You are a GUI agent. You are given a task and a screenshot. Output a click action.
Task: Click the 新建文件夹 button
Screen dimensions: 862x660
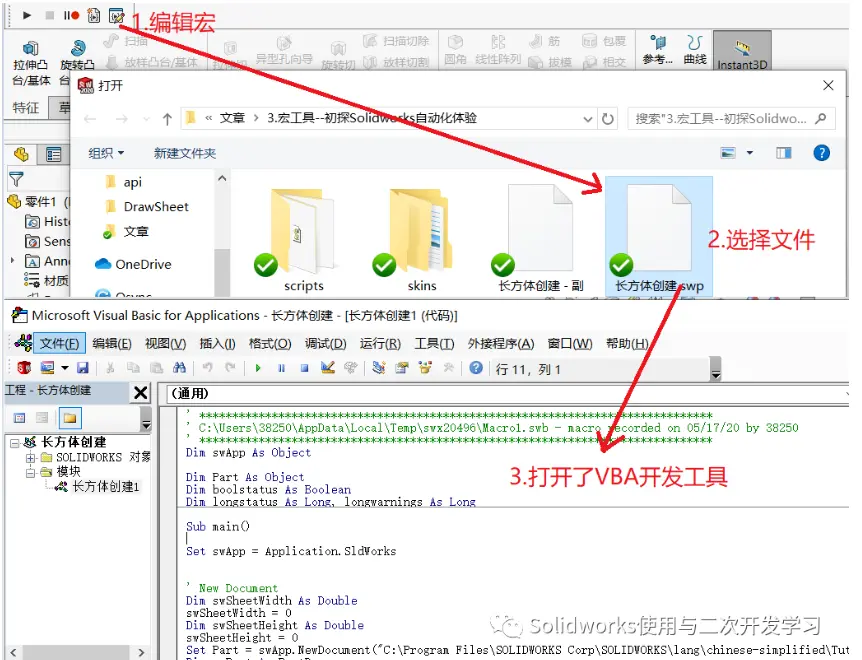[x=185, y=153]
